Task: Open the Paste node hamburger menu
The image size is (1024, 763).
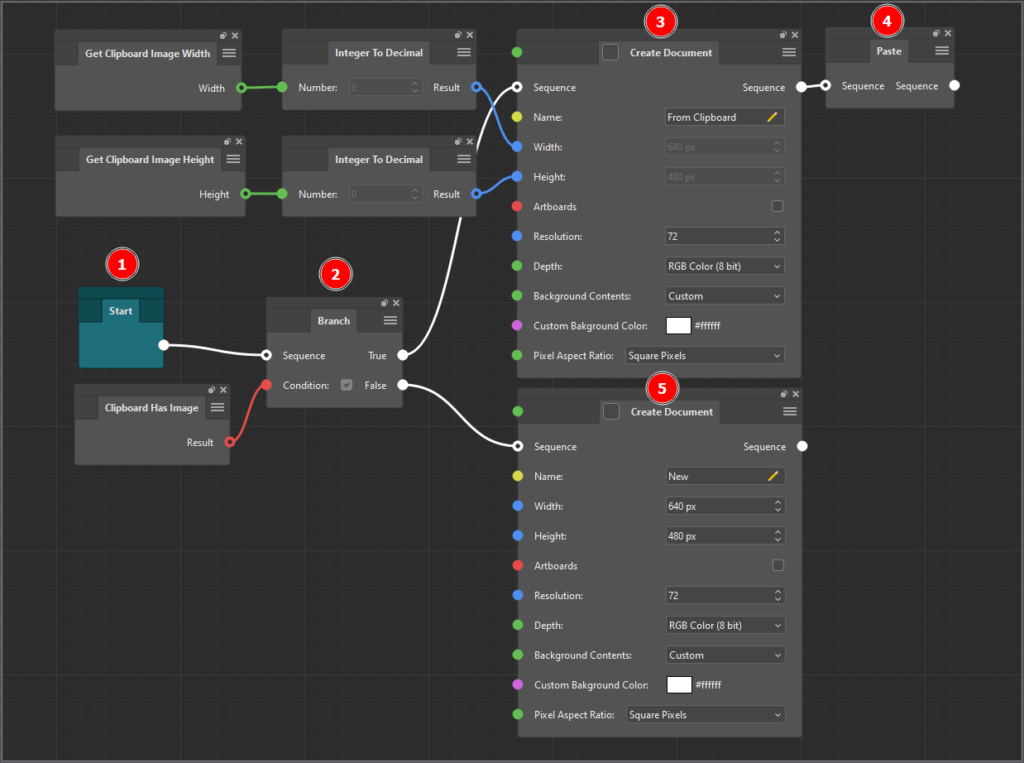Action: pos(942,50)
